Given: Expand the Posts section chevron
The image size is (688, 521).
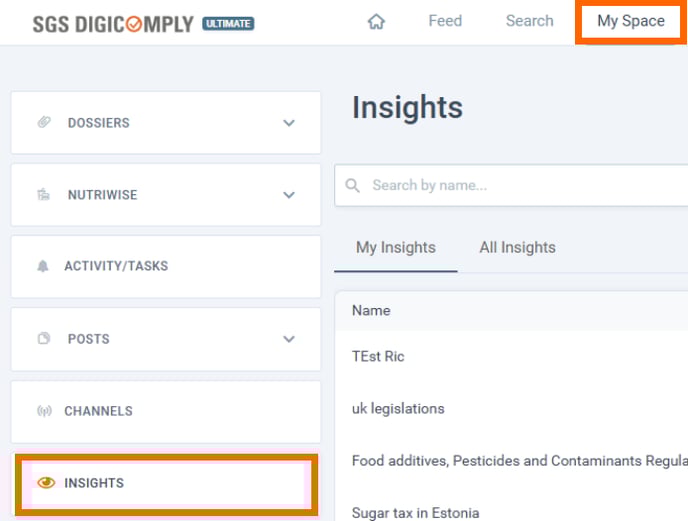Looking at the screenshot, I should (x=289, y=339).
